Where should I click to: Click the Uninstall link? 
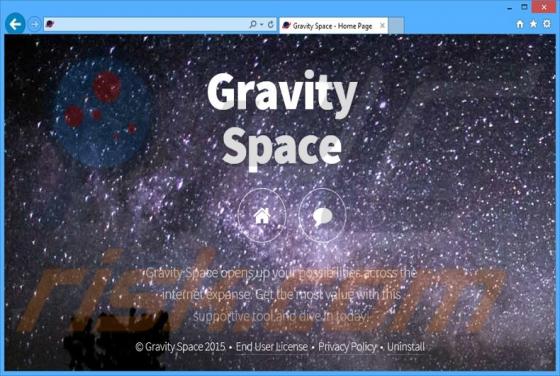pos(406,346)
